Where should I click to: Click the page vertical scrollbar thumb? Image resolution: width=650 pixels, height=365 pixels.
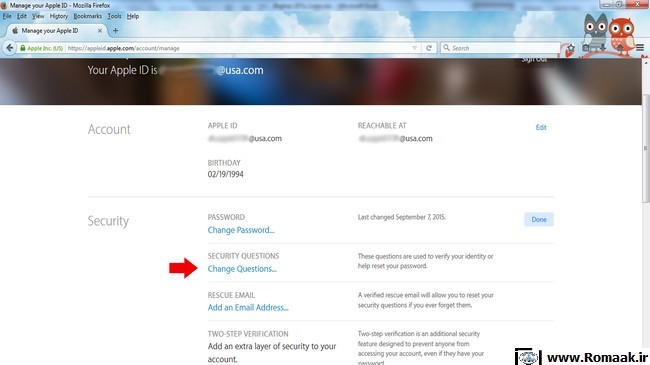point(646,148)
